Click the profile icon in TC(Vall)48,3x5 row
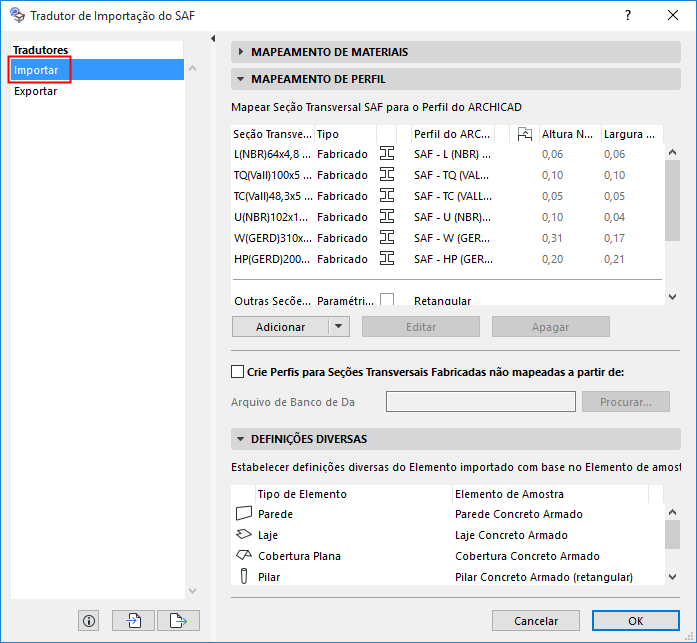 tap(387, 196)
